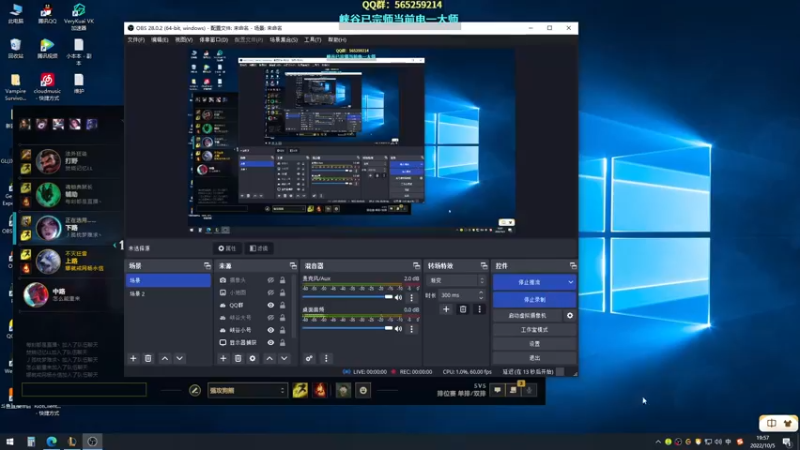Image resolution: width=800 pixels, height=450 pixels.
Task: Remove selected source with trash icon
Action: coord(238,359)
